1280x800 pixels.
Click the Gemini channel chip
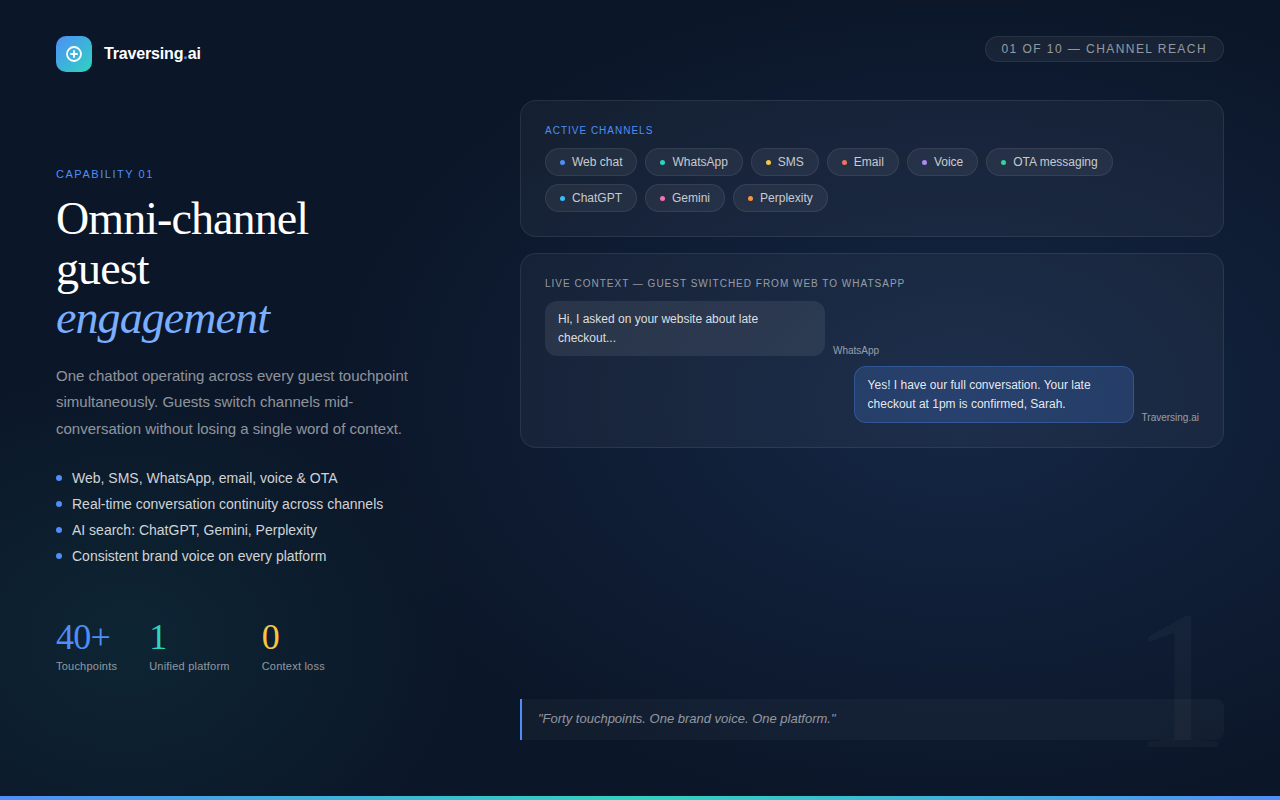point(685,198)
